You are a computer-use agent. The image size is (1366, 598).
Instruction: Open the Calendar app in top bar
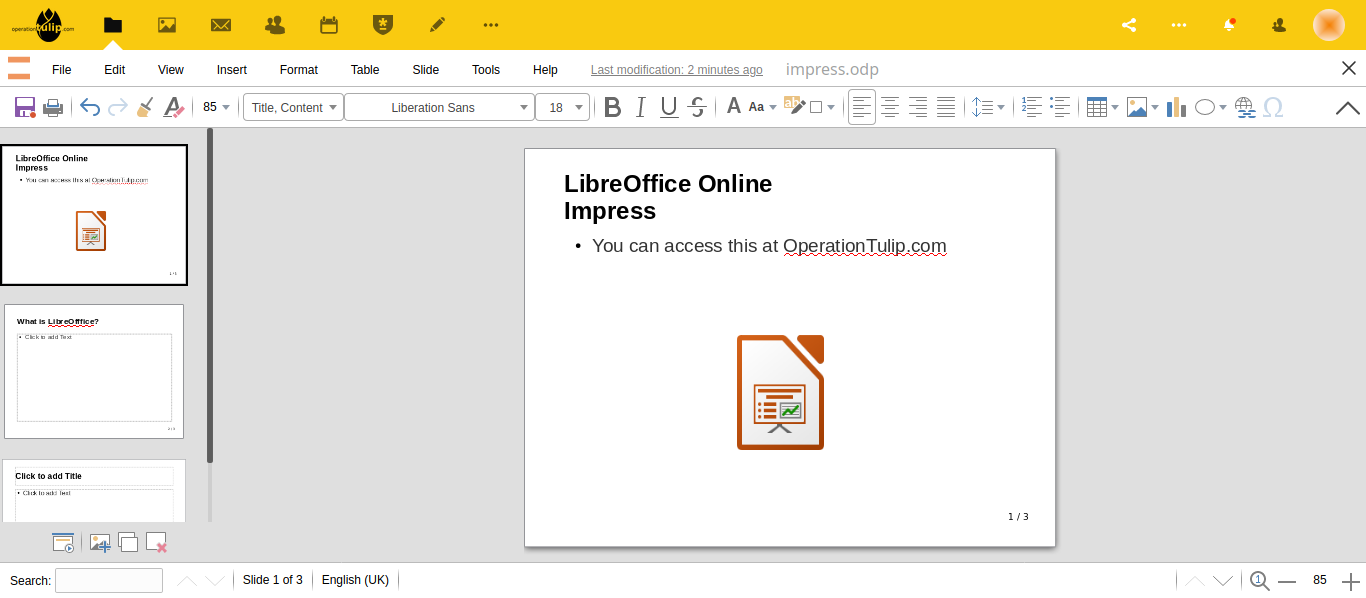[x=329, y=25]
